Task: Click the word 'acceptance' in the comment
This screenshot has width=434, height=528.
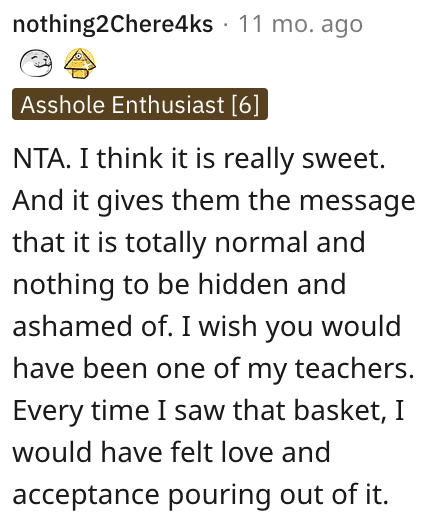Action: pyautogui.click(x=86, y=496)
